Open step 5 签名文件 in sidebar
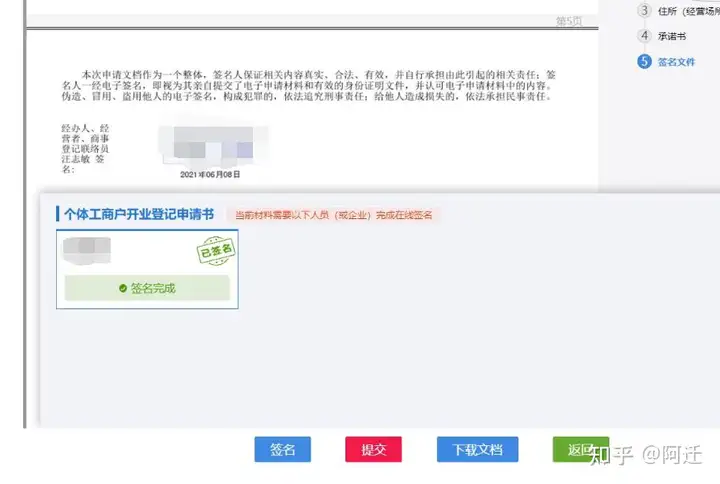 [x=676, y=62]
